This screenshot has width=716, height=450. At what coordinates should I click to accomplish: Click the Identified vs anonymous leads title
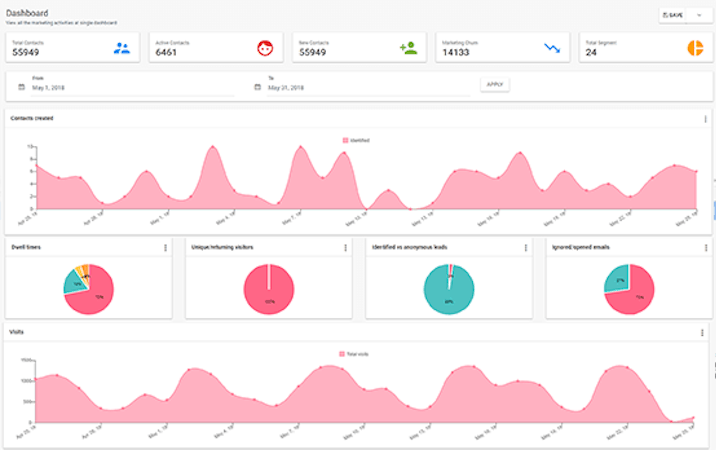(410, 247)
